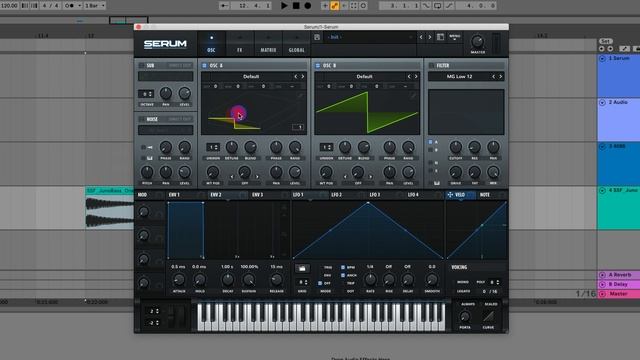Switch to the FX tab
Image resolution: width=640 pixels, height=360 pixels.
tap(240, 44)
